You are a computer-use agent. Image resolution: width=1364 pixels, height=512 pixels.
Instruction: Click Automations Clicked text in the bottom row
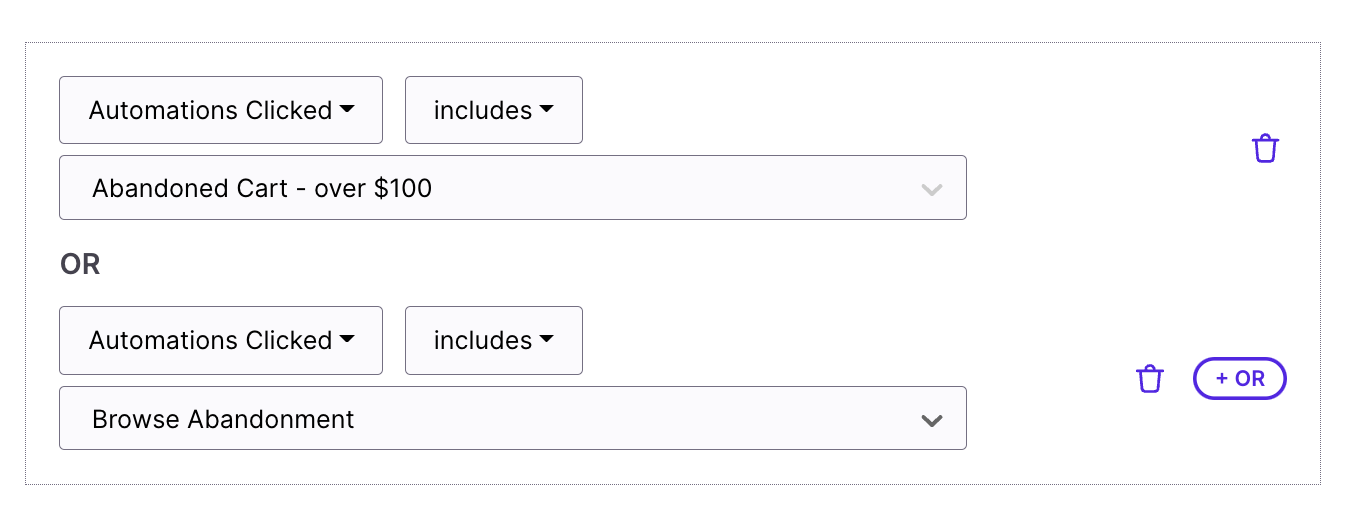(x=211, y=340)
